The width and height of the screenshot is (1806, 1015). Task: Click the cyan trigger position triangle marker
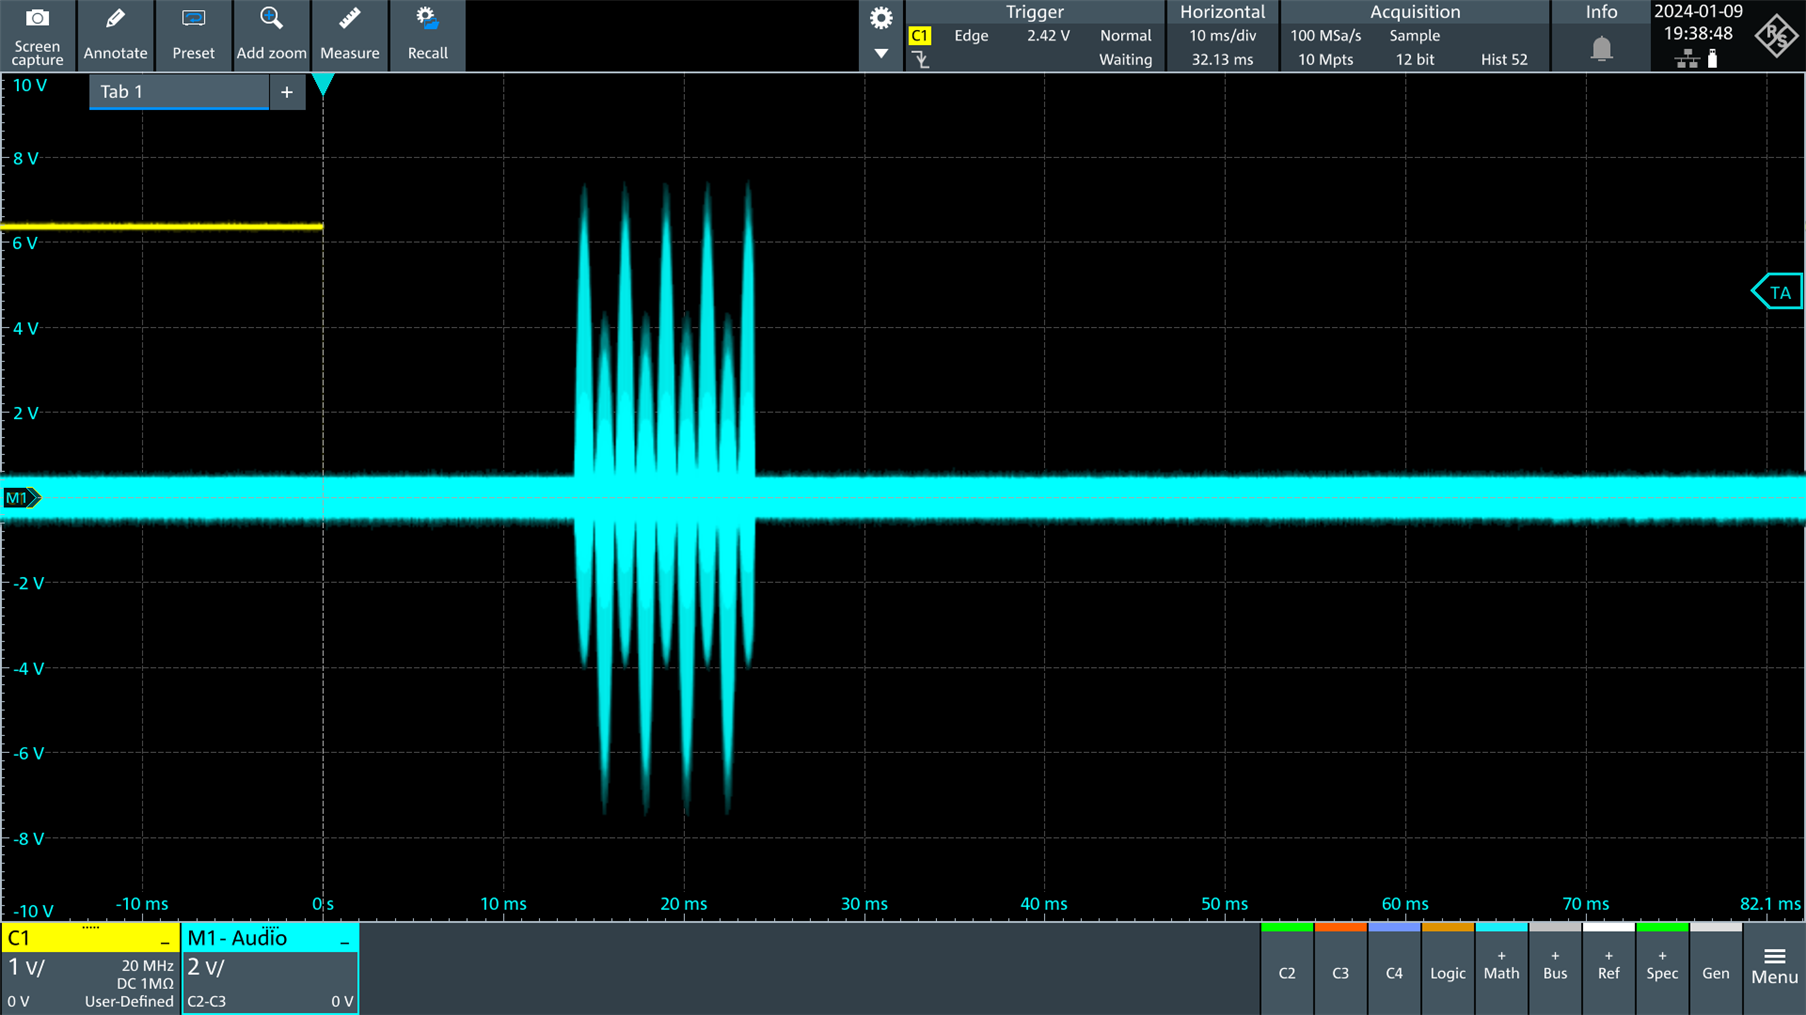pos(323,85)
